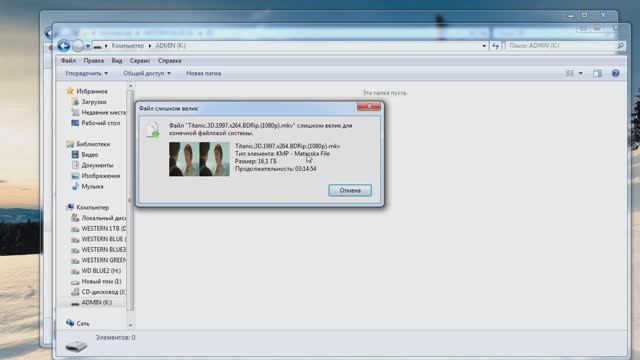Expand the Упорядочить dropdown
This screenshot has width=640, height=360.
coord(87,73)
